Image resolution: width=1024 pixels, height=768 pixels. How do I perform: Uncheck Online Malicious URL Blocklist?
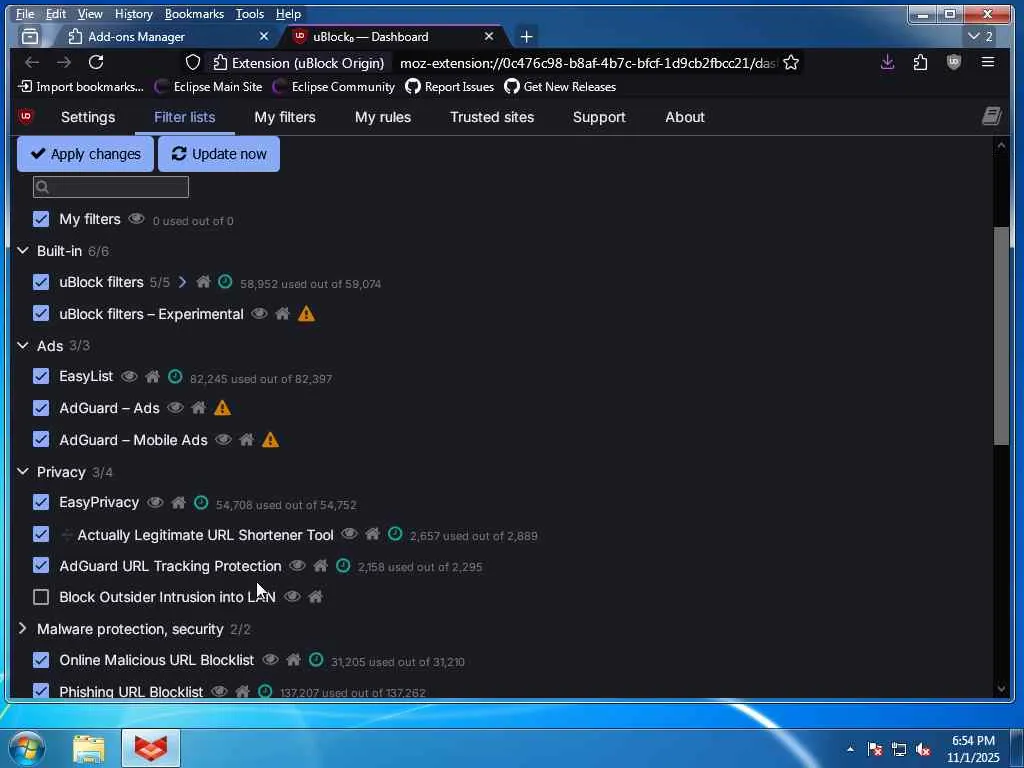41,660
